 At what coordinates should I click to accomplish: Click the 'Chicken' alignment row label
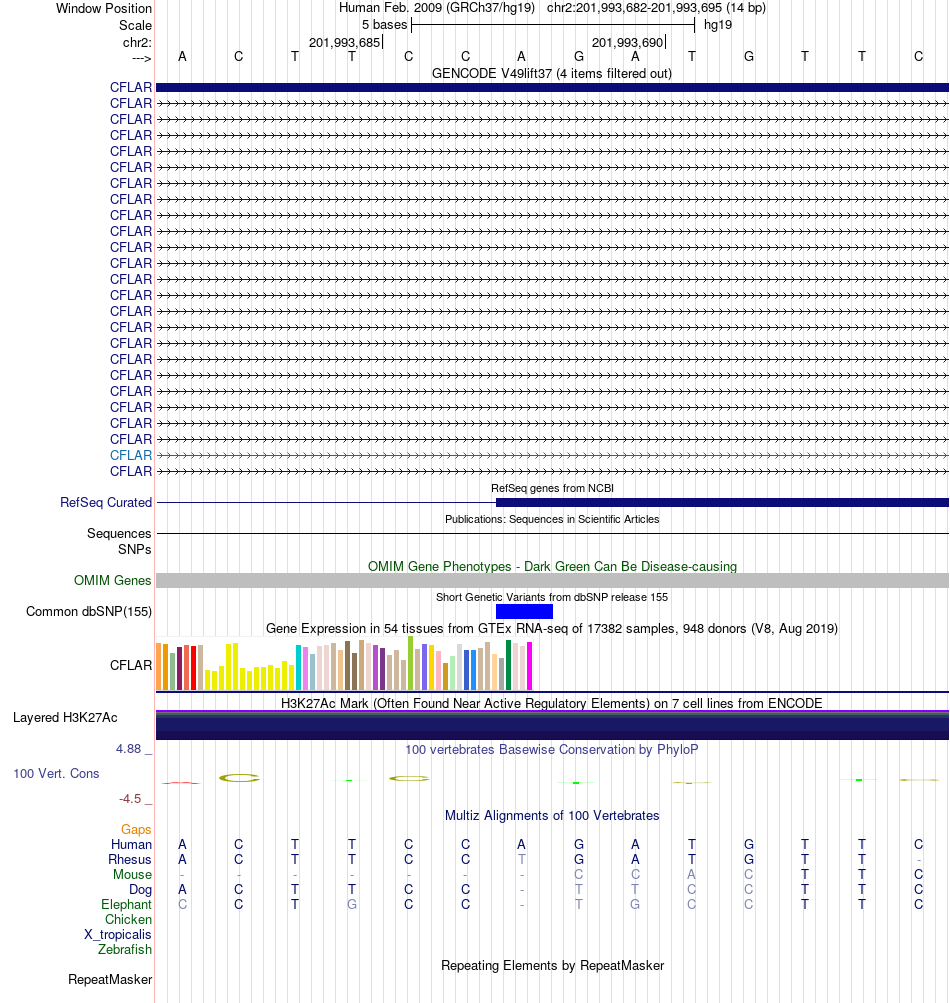(x=128, y=920)
